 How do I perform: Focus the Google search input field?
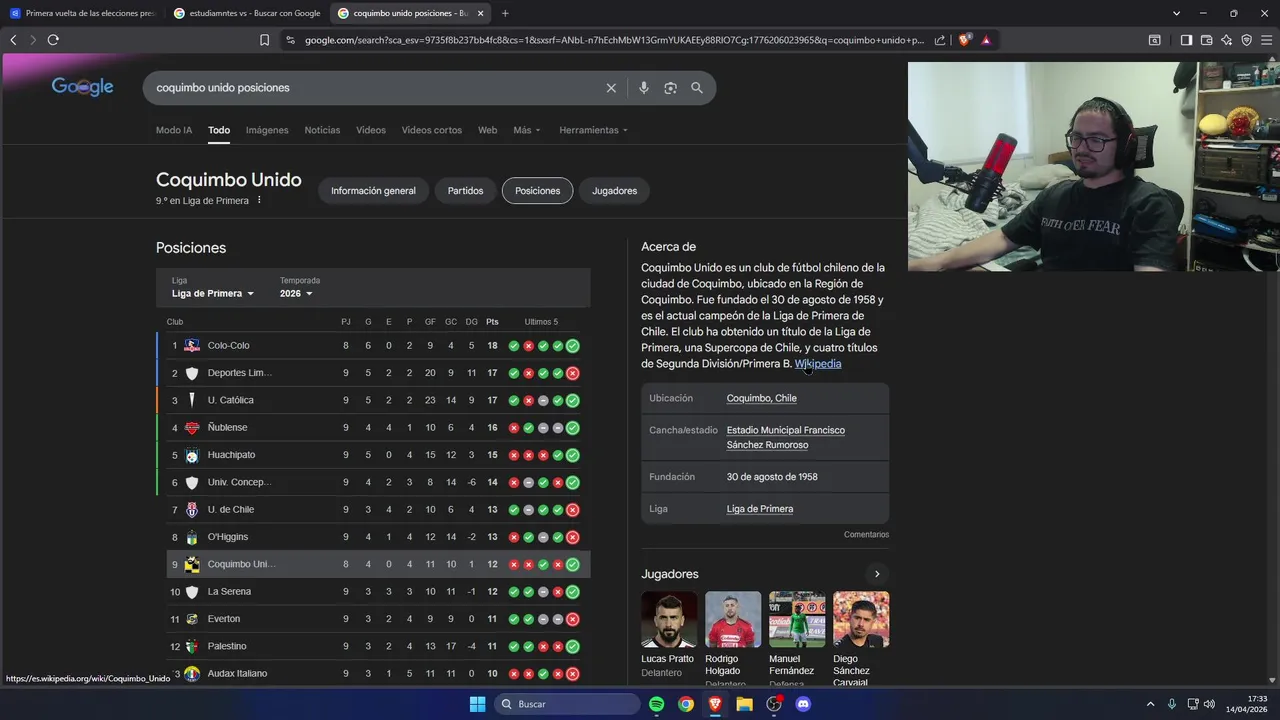pos(375,88)
